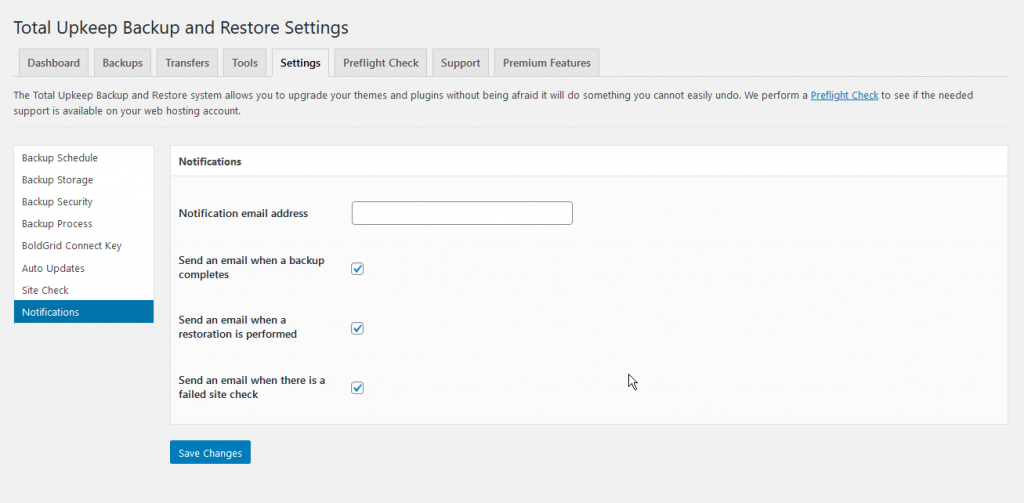Image resolution: width=1024 pixels, height=503 pixels.
Task: Open Site Check settings section
Action: pos(46,290)
